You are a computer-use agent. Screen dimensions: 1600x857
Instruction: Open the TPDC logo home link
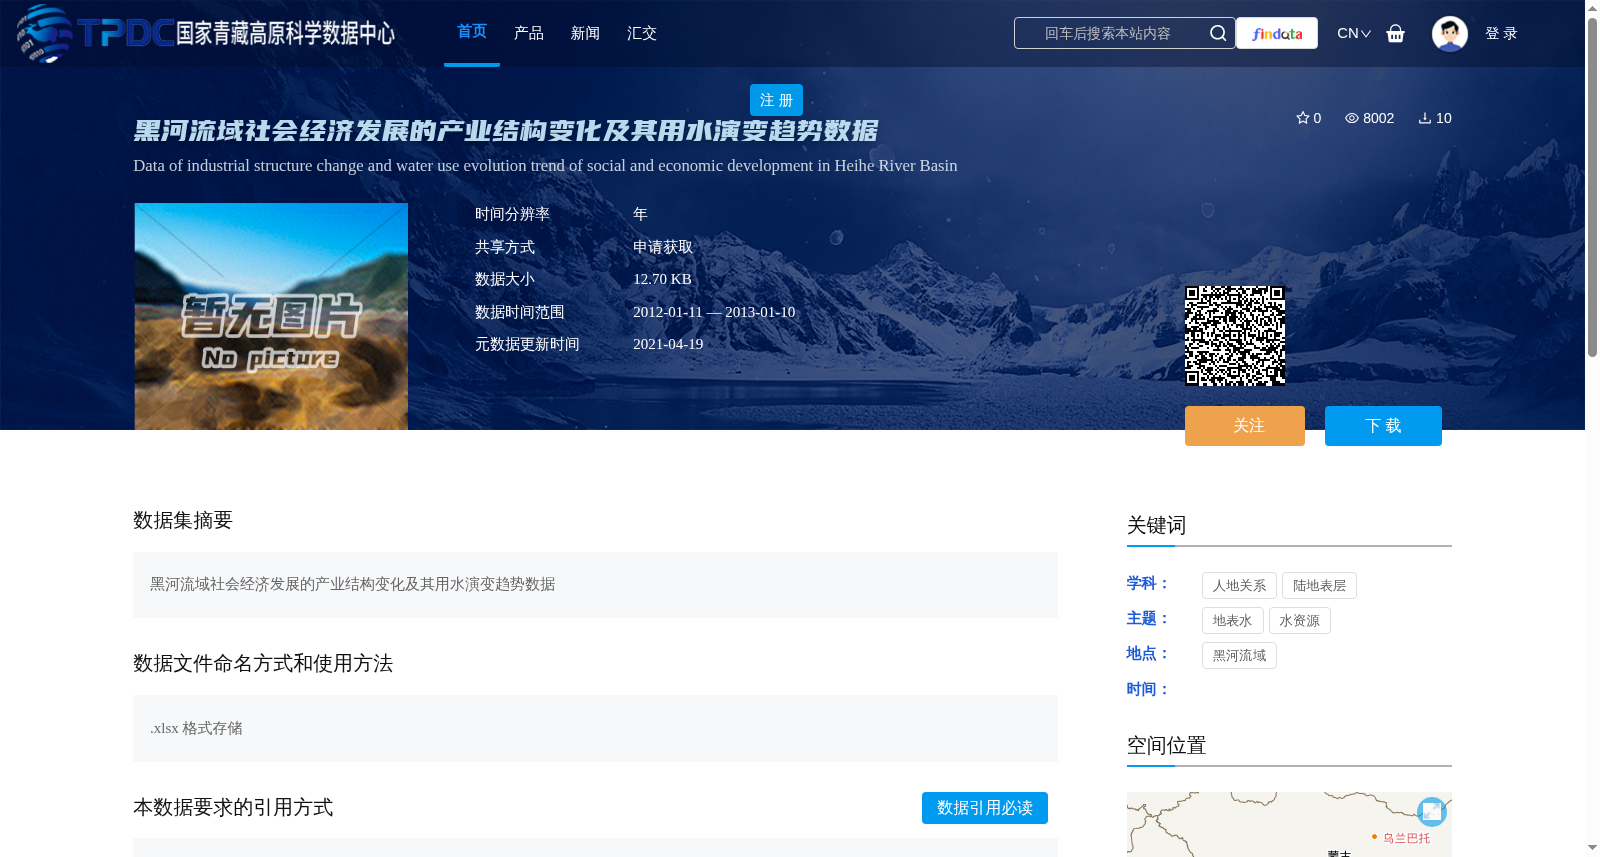point(205,33)
